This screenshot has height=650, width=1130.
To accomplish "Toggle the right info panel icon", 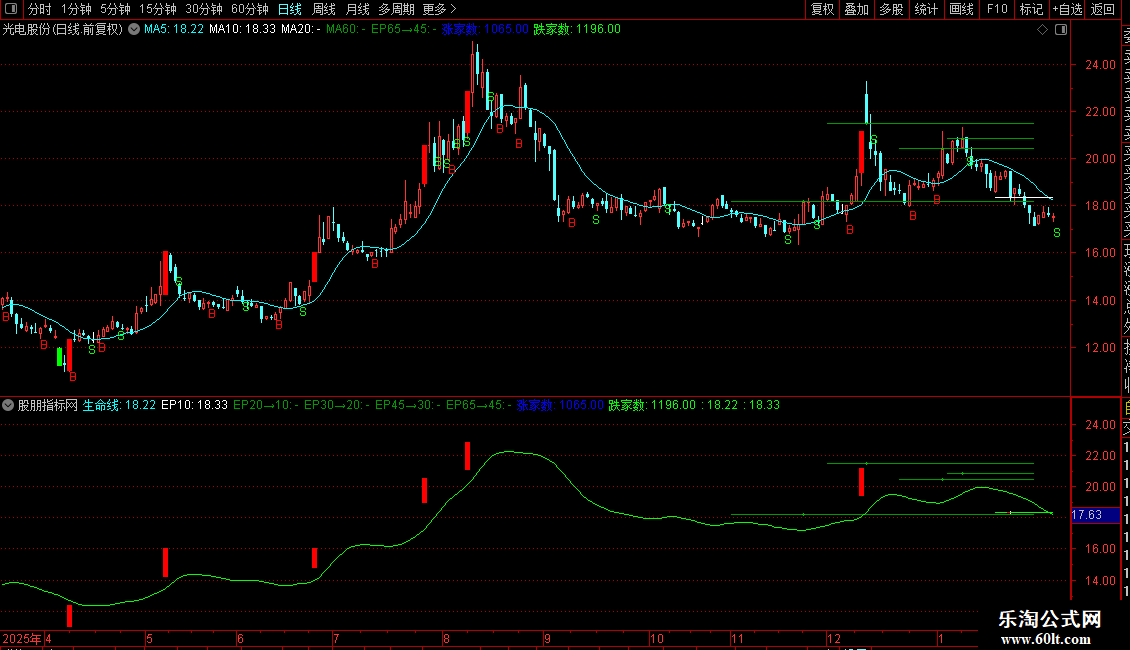I will (1061, 30).
